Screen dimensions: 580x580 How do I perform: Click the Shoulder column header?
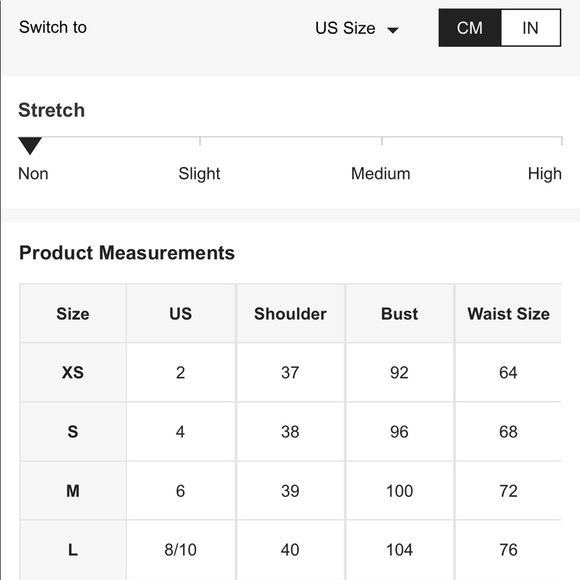(290, 314)
